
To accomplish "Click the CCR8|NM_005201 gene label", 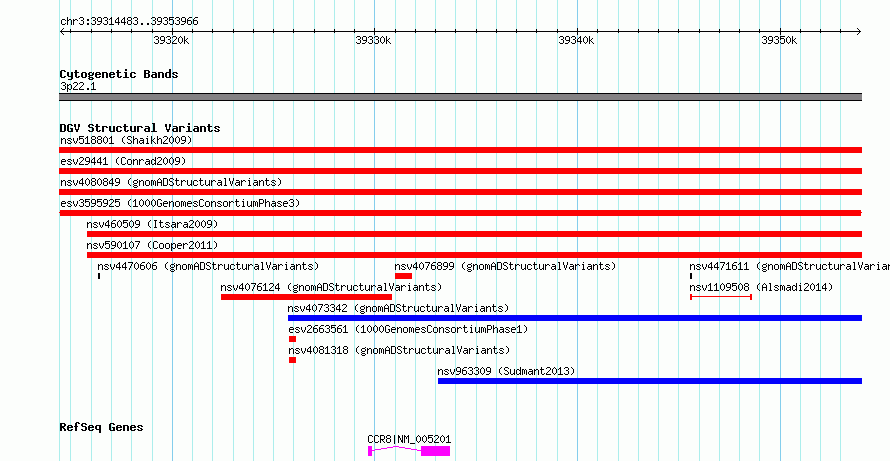I will pos(409,439).
